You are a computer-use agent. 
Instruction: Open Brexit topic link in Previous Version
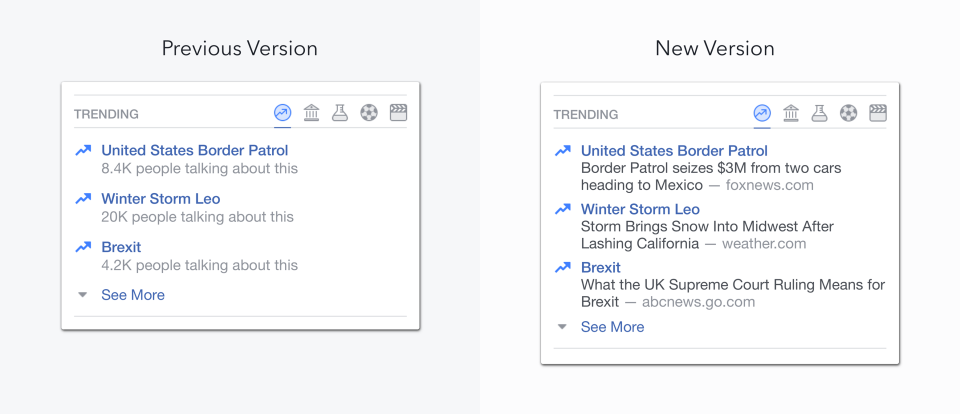(x=121, y=247)
